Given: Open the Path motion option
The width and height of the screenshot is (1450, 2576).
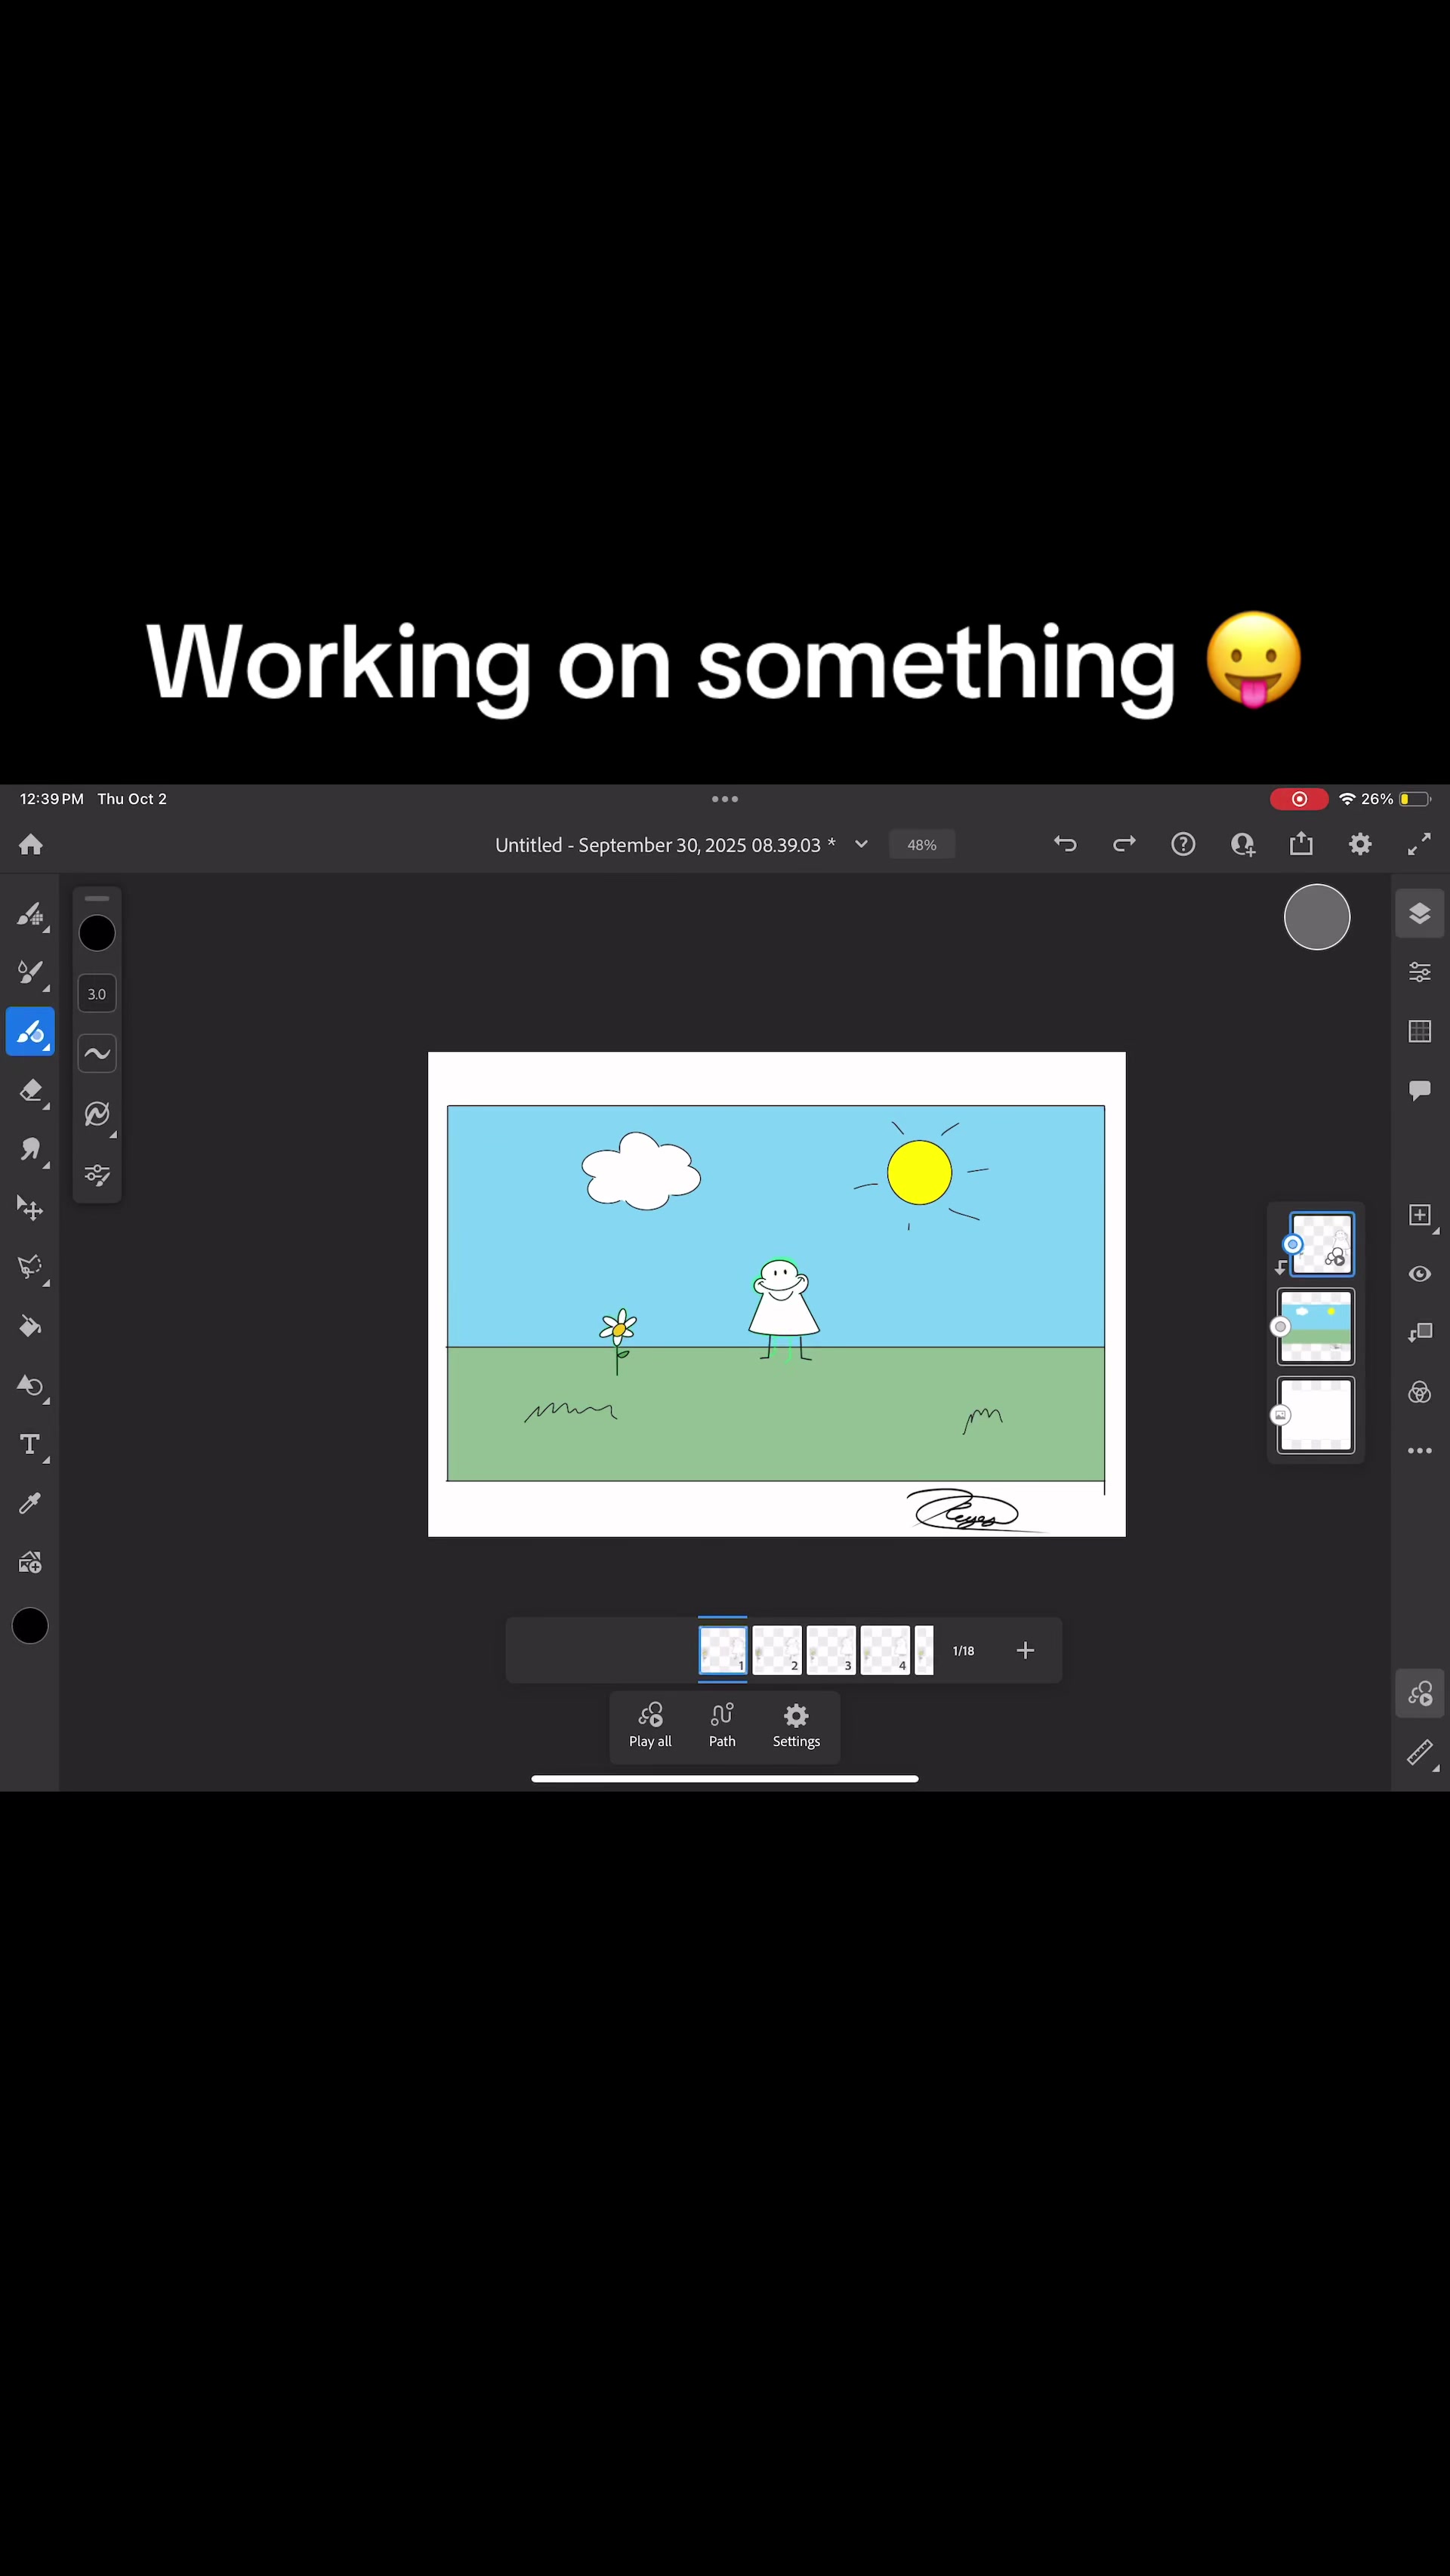Looking at the screenshot, I should [722, 1725].
